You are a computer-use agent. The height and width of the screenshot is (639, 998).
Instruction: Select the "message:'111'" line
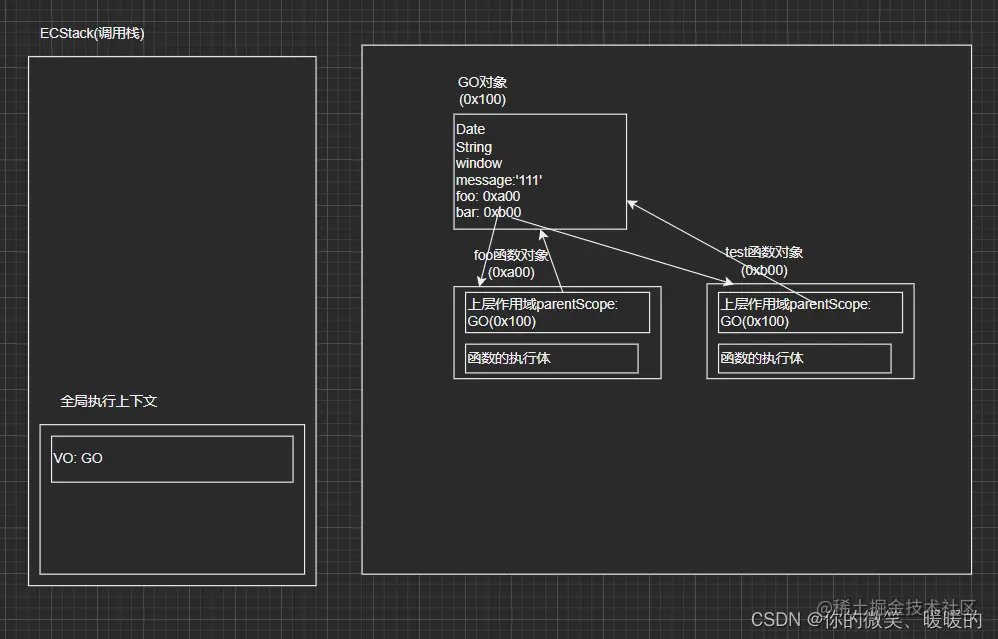click(x=499, y=180)
